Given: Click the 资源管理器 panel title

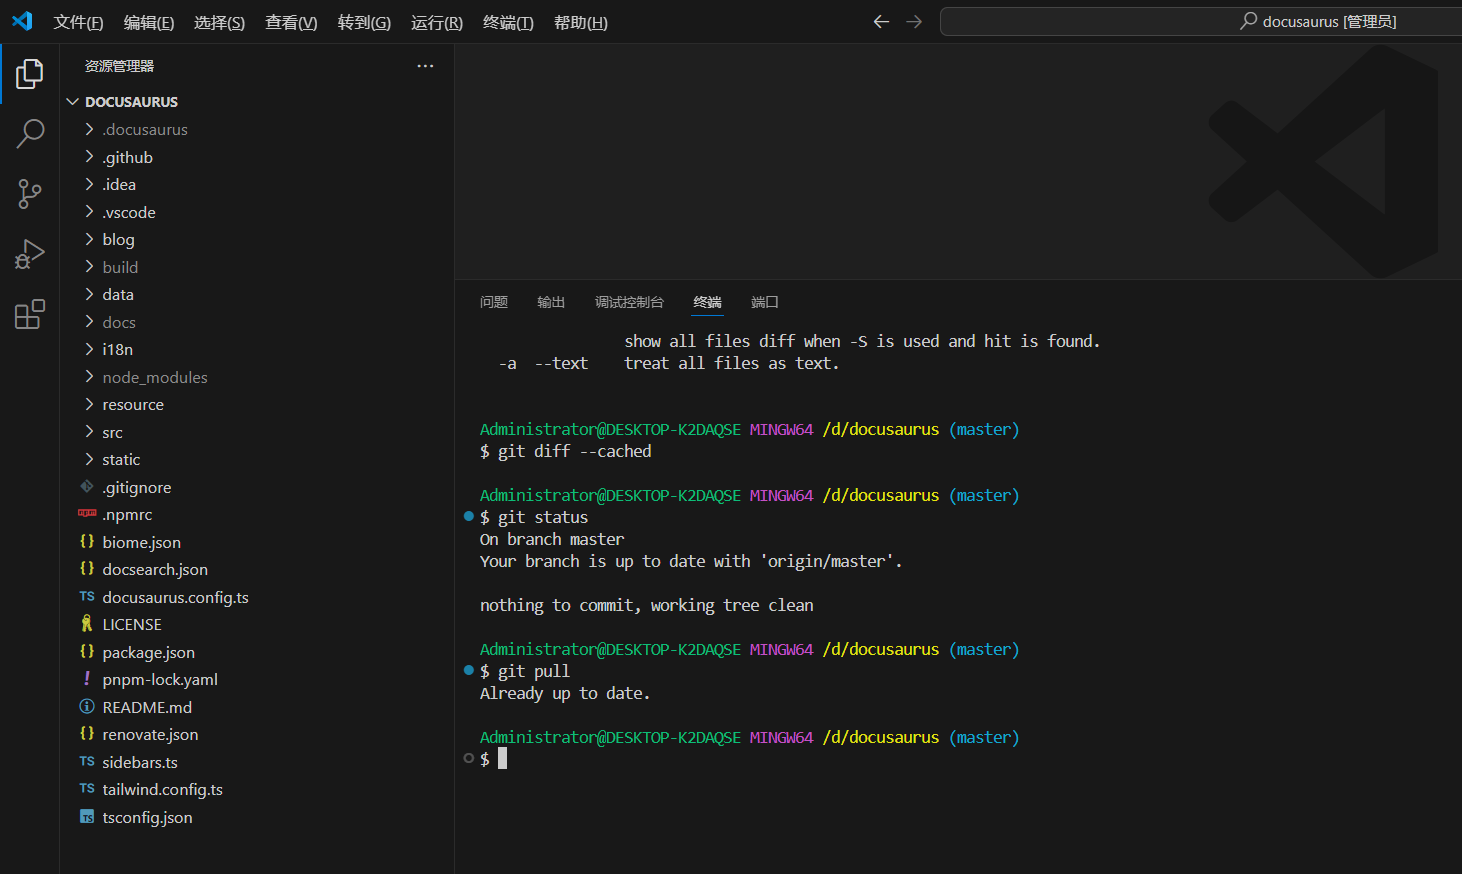Looking at the screenshot, I should click(119, 66).
